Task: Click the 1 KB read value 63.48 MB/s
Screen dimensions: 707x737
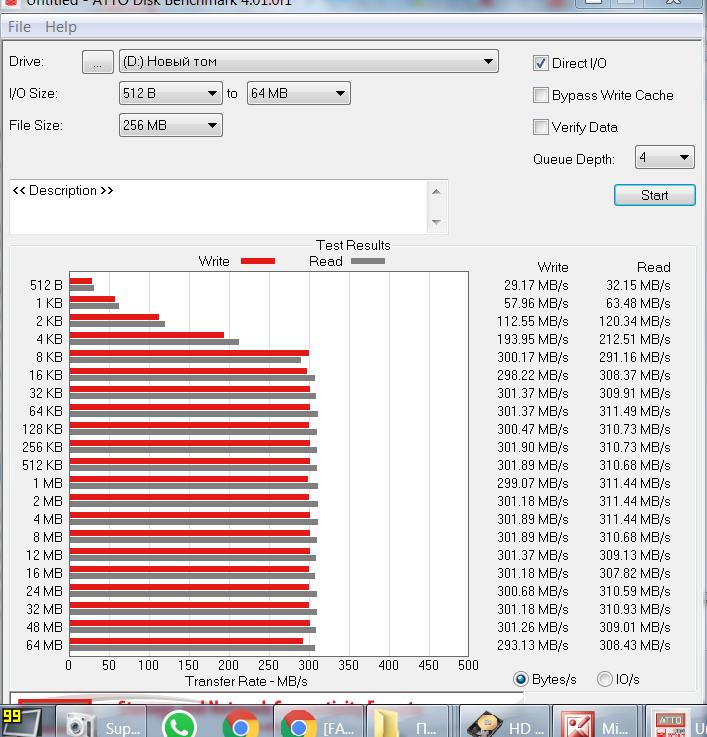Action: (638, 303)
